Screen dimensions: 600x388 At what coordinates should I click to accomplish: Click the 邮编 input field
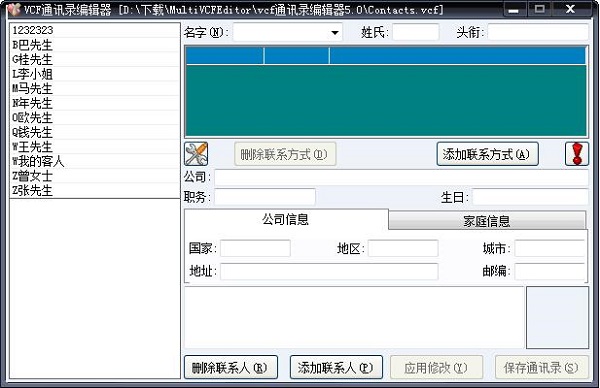point(550,271)
